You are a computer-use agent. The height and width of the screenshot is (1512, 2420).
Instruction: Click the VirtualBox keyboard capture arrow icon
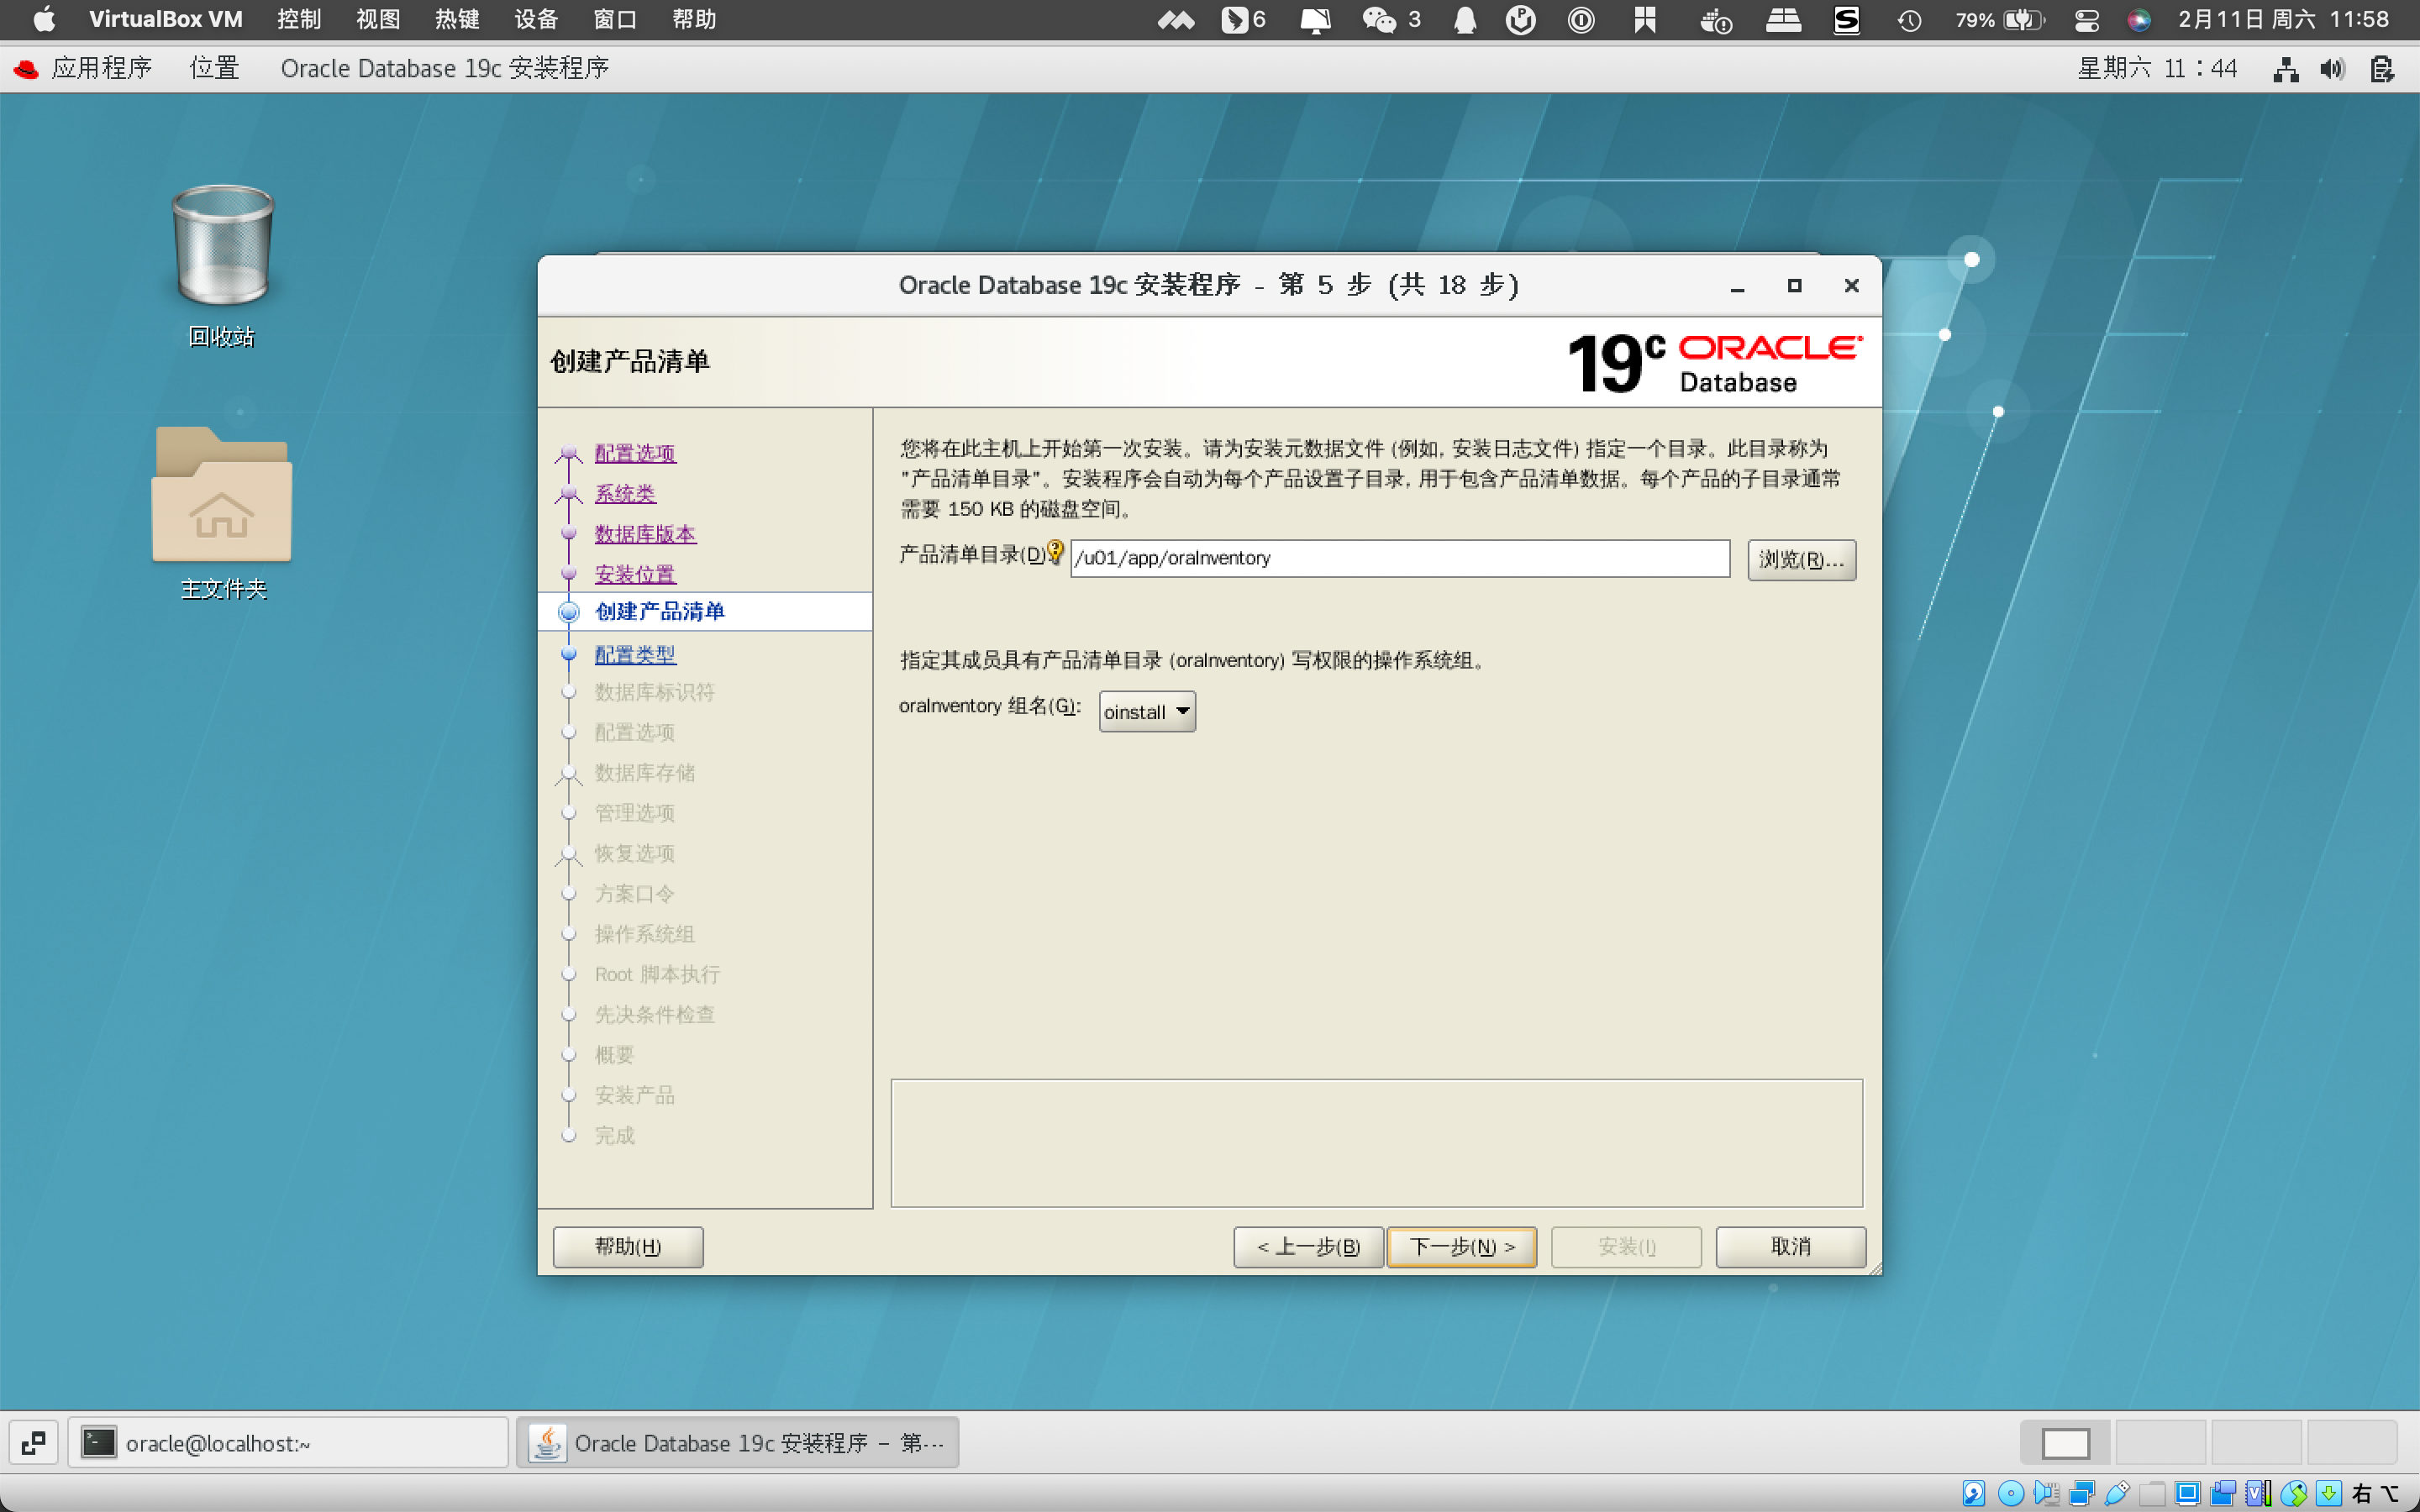pos(2328,1493)
